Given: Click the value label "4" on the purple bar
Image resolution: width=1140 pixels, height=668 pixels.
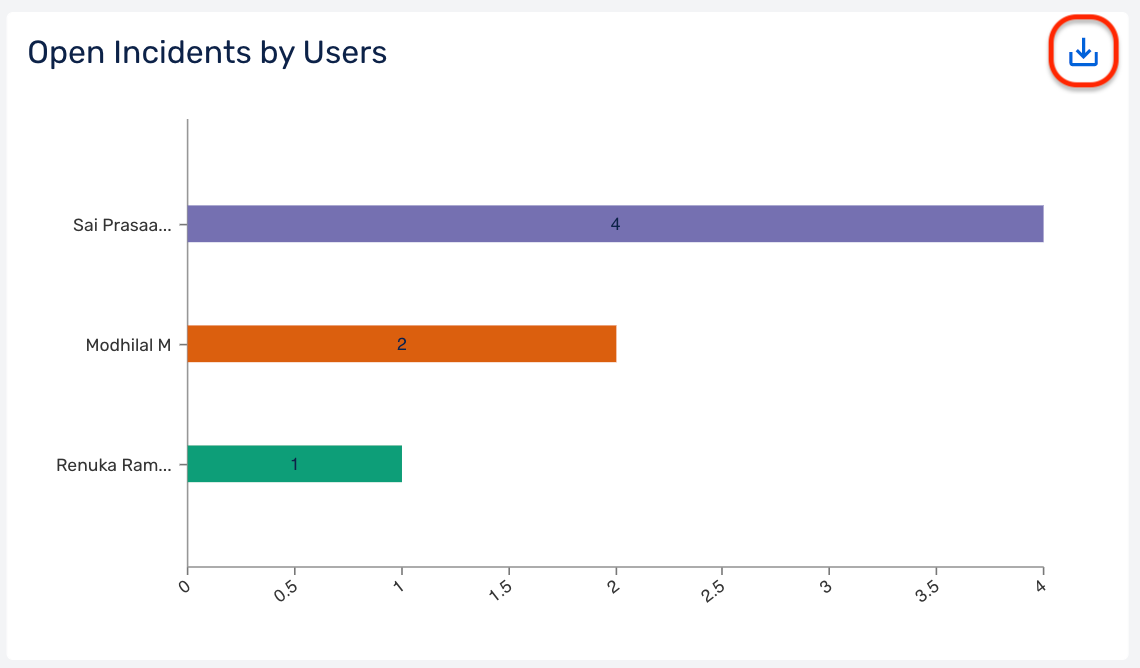Looking at the screenshot, I should [616, 224].
